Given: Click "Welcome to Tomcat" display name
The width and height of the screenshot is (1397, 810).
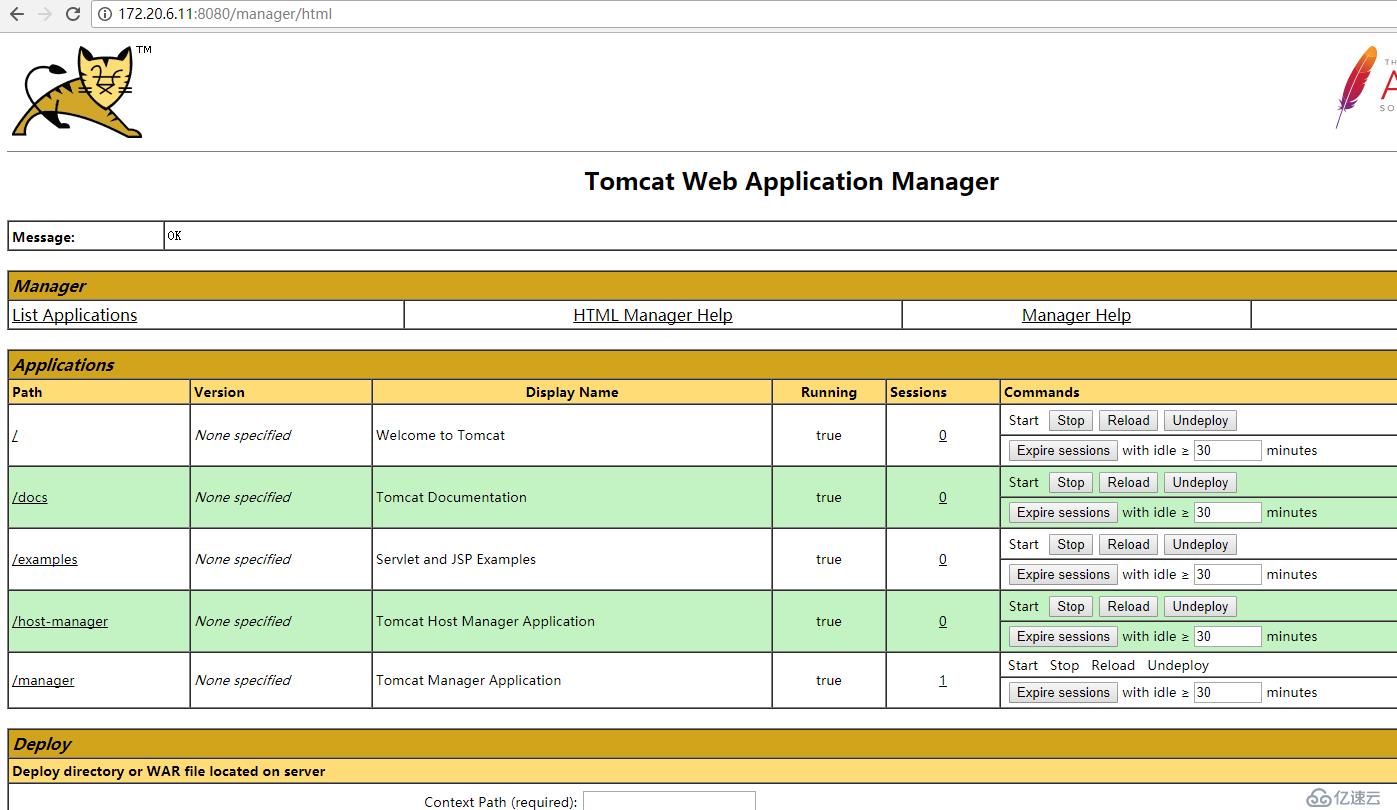Looking at the screenshot, I should (440, 435).
